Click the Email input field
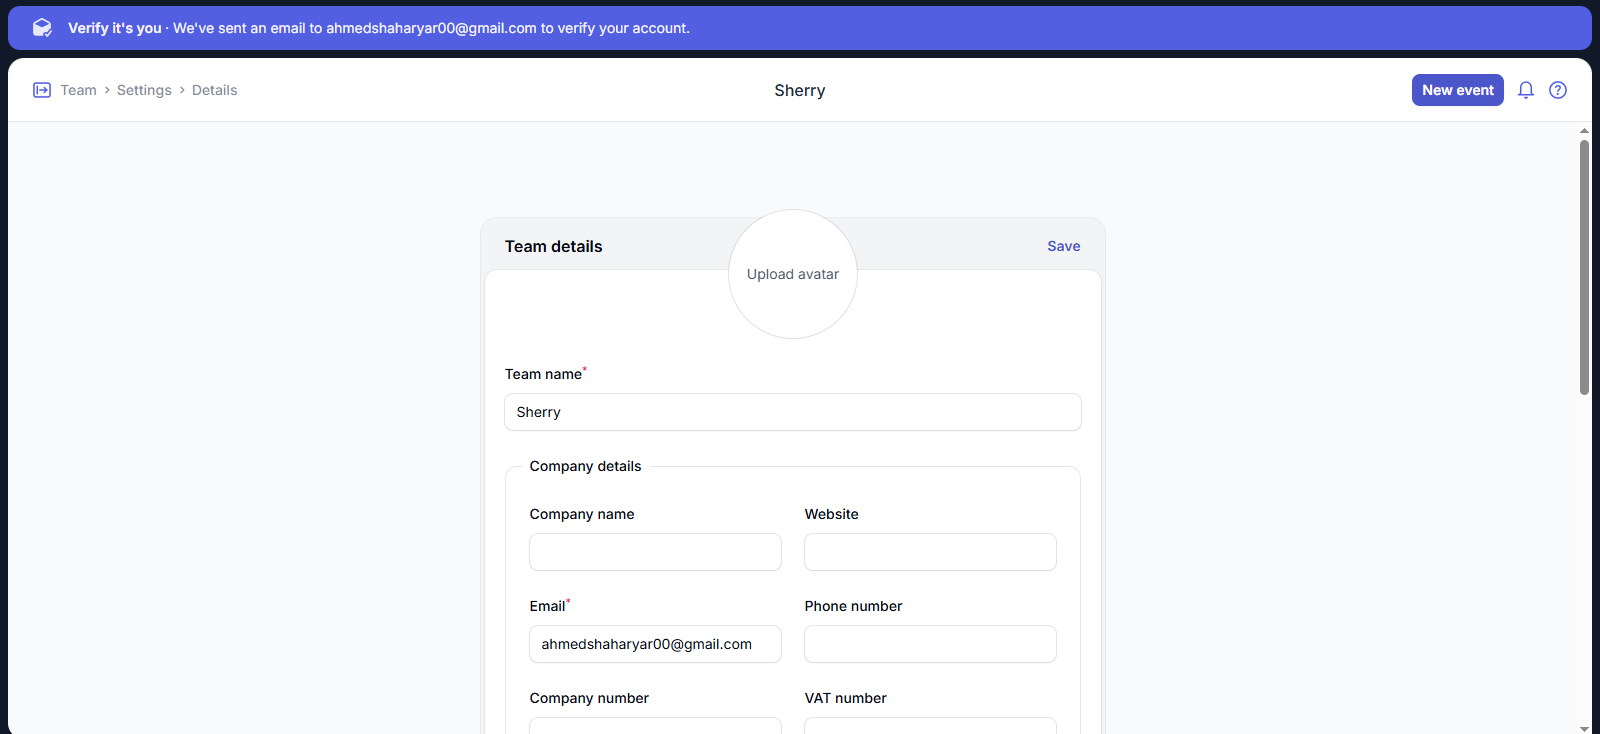The height and width of the screenshot is (734, 1600). point(655,644)
